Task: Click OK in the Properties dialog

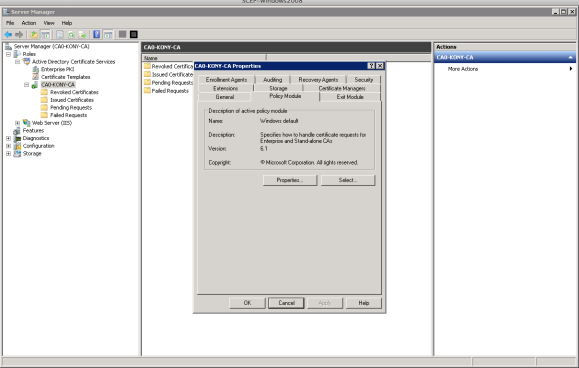Action: [x=247, y=303]
